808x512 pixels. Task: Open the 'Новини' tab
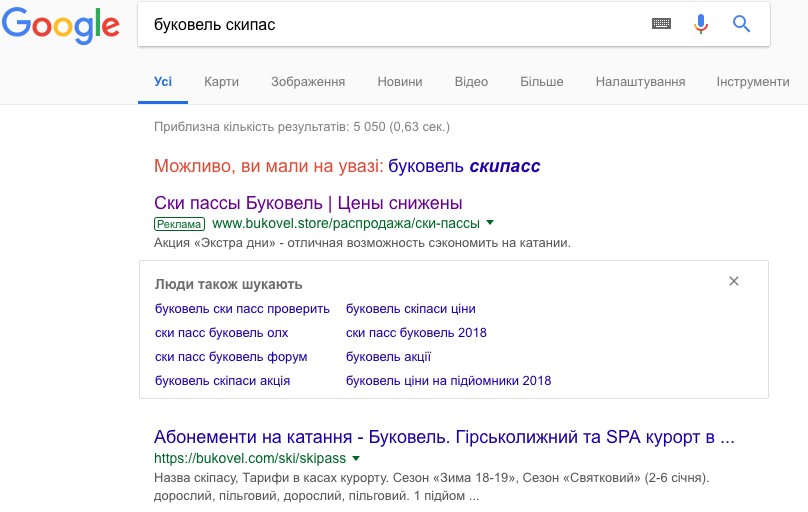pyautogui.click(x=400, y=81)
